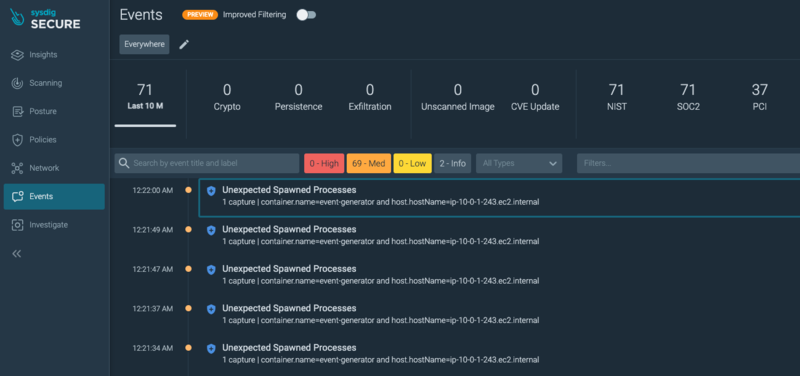The height and width of the screenshot is (376, 800).
Task: Select the Crypto counter
Action: coord(227,97)
